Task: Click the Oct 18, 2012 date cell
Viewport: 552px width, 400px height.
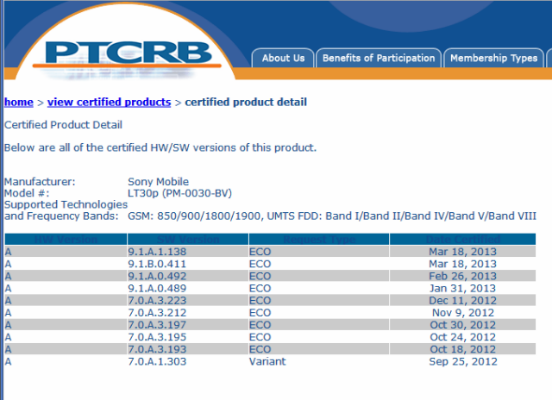Action: click(x=463, y=349)
